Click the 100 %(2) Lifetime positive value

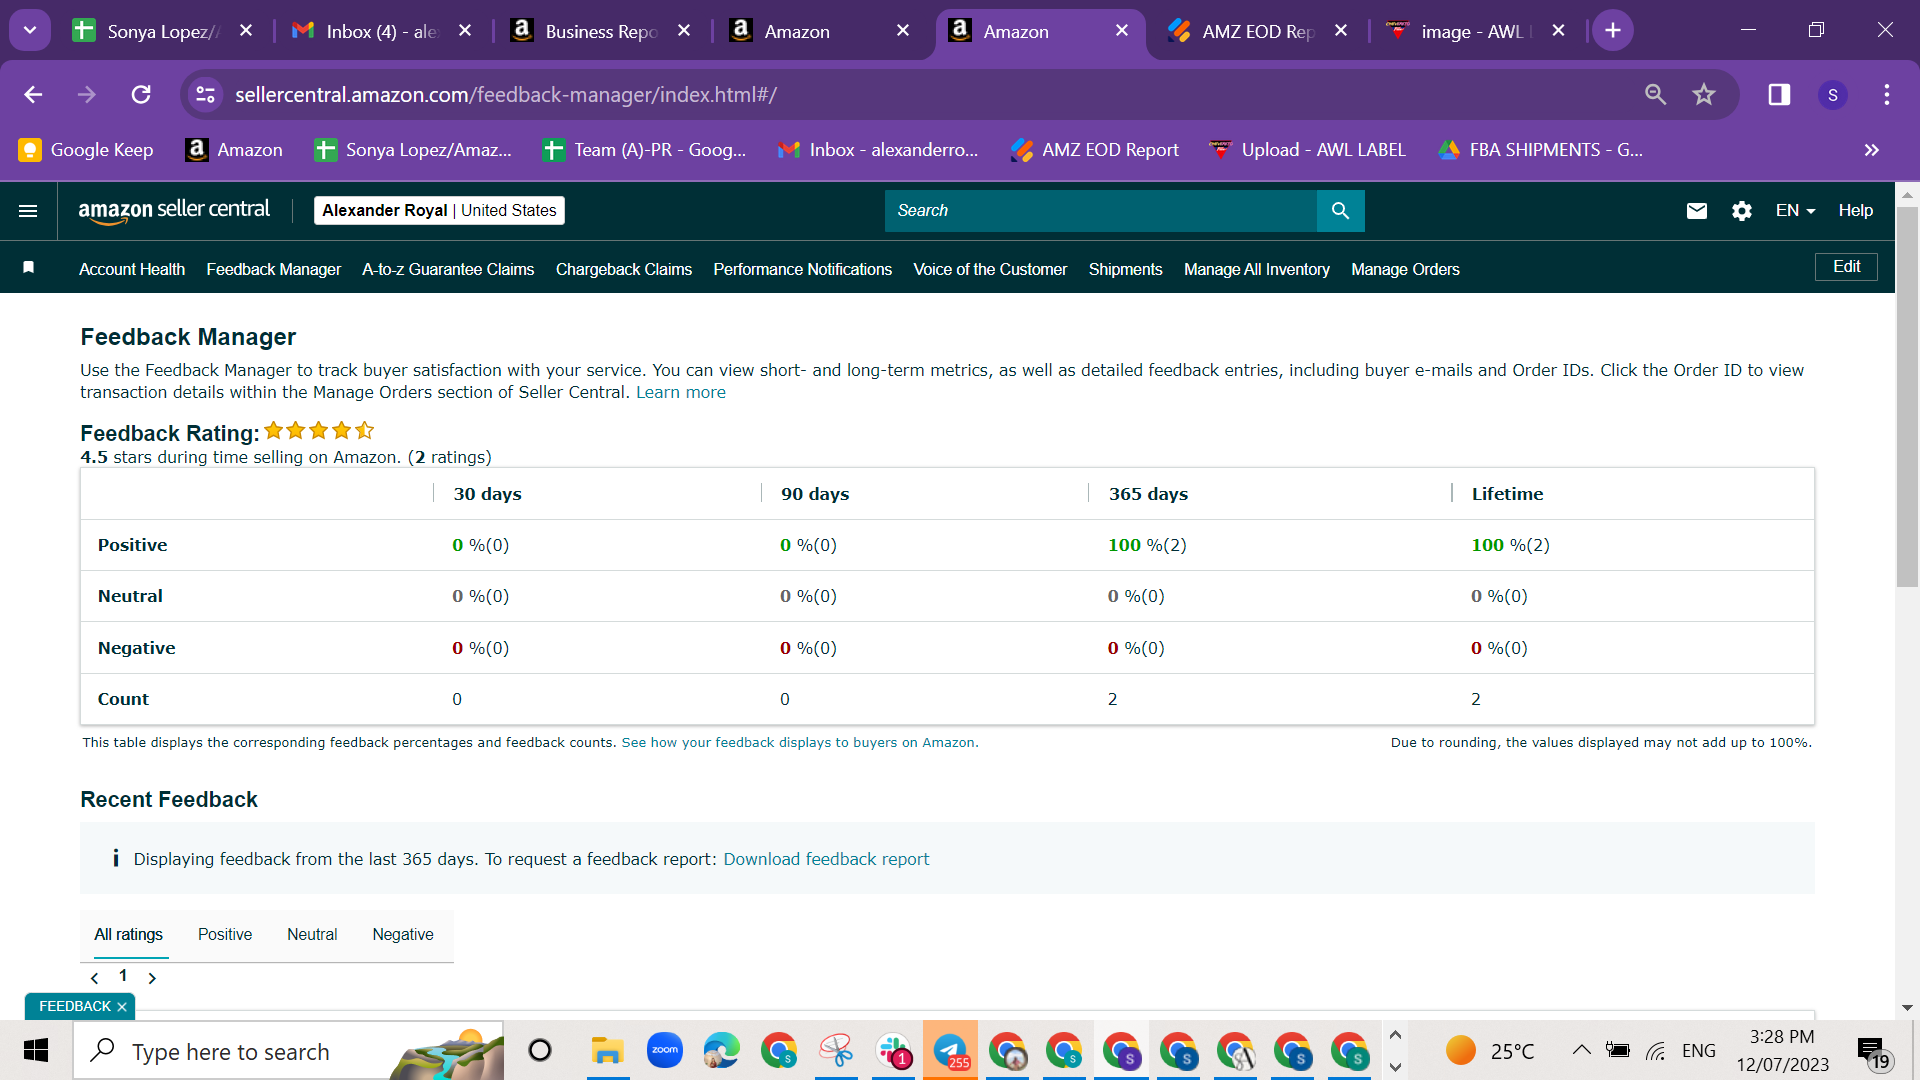click(1510, 546)
